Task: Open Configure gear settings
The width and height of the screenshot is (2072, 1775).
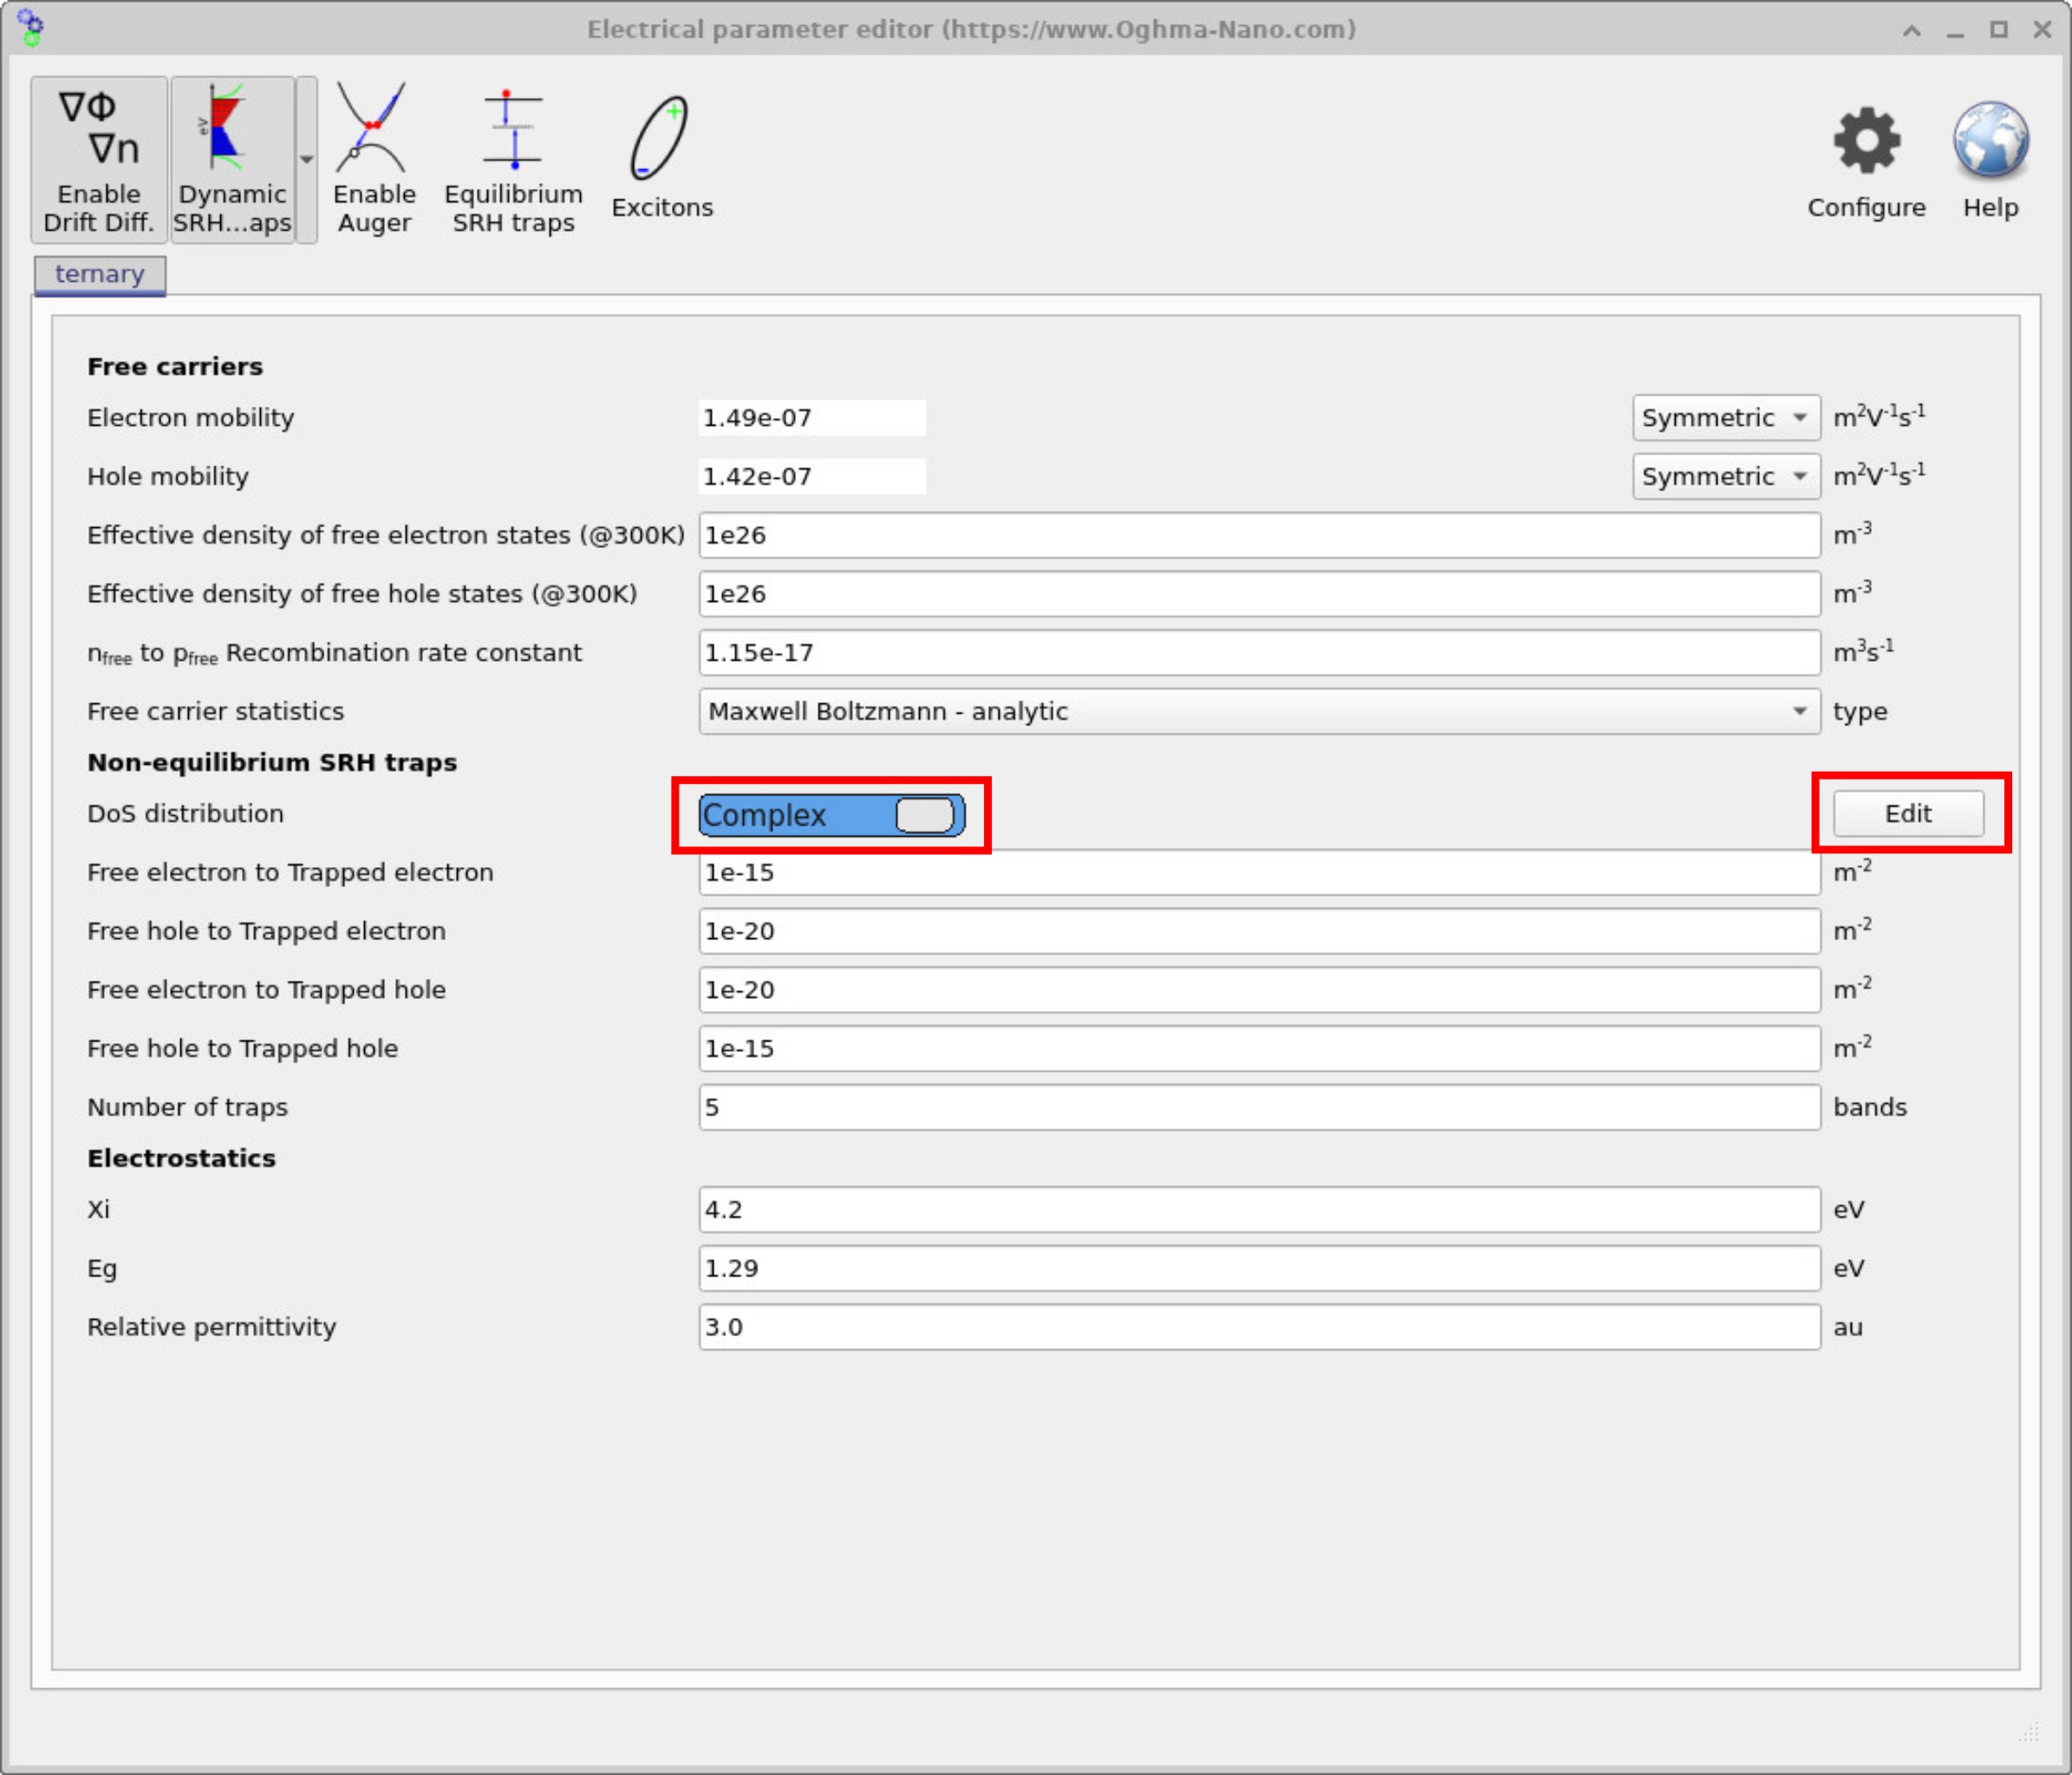Action: click(x=1865, y=160)
